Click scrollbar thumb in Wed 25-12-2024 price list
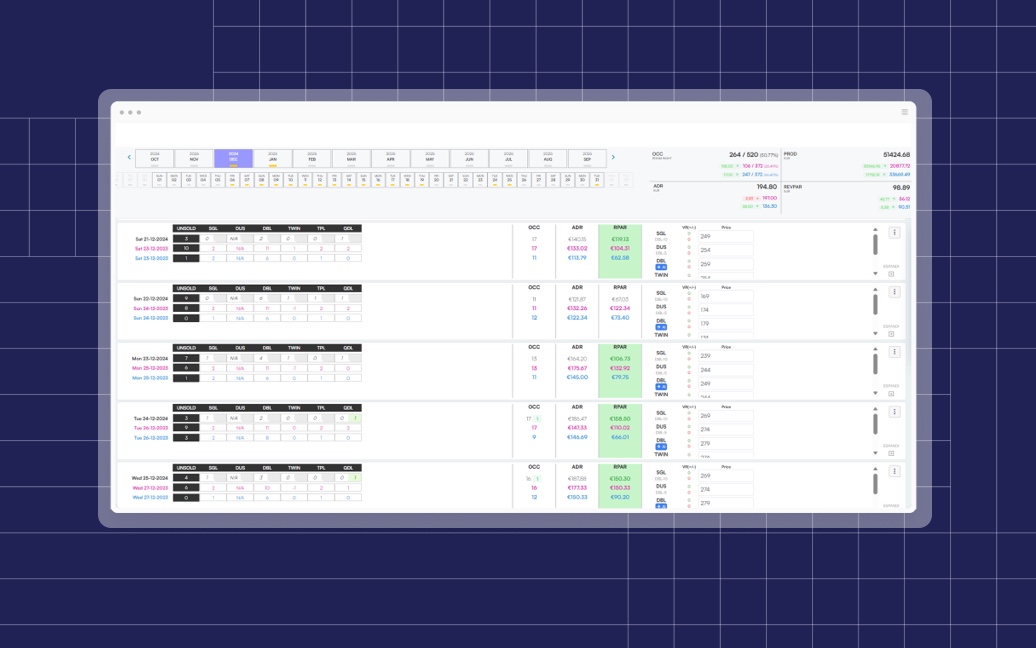 click(x=875, y=484)
